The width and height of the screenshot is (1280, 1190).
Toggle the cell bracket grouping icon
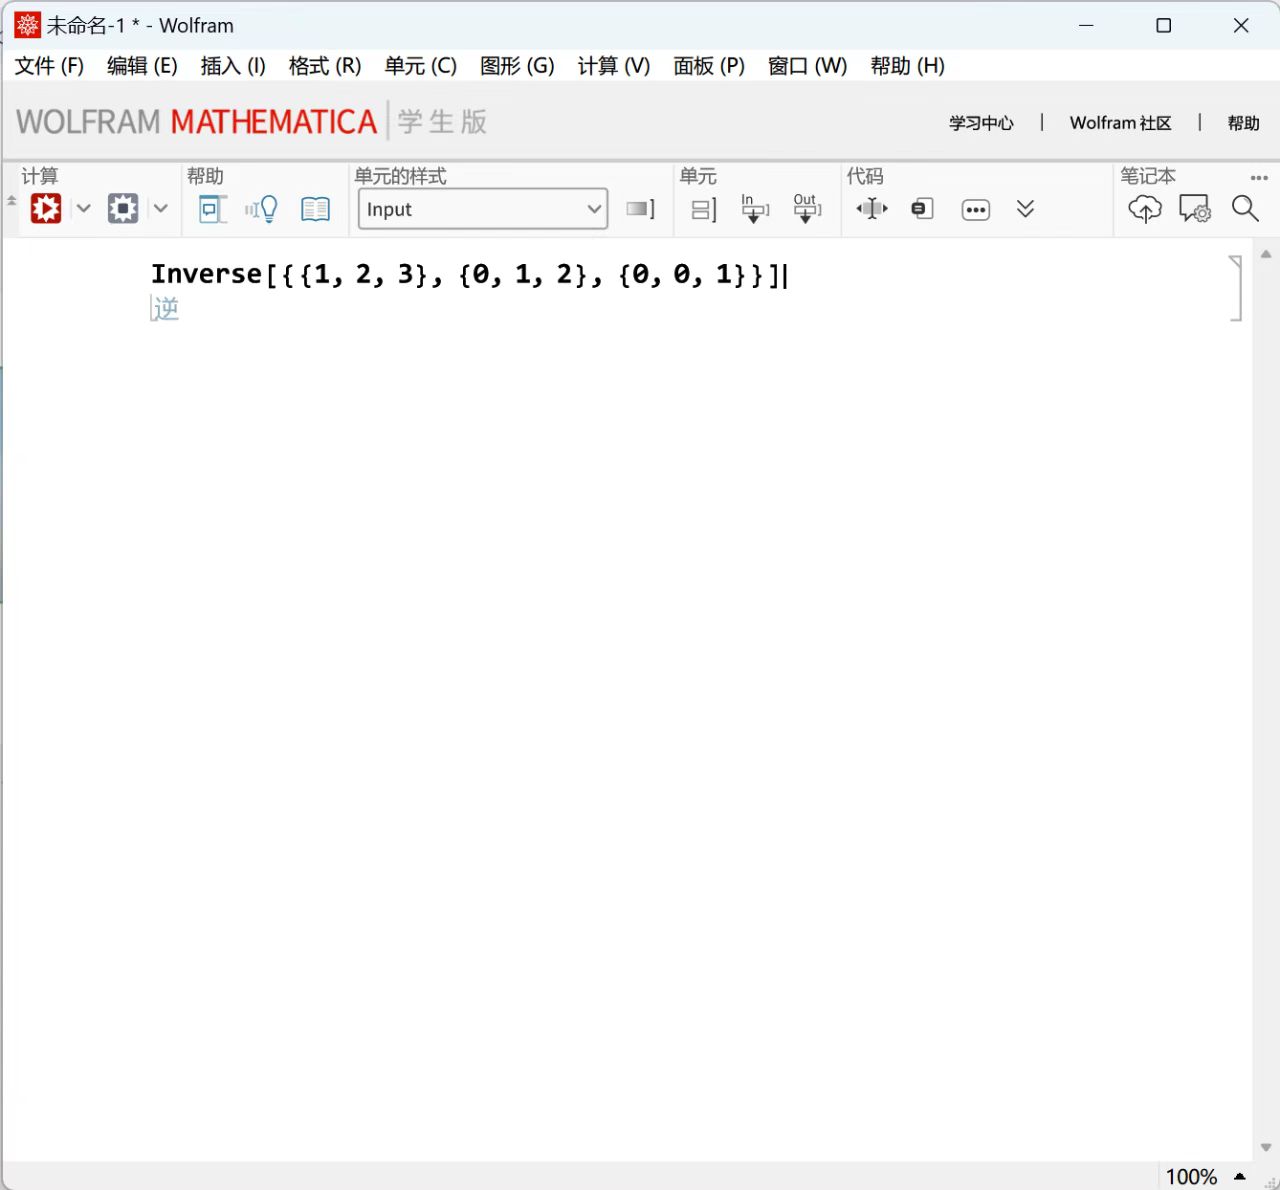pos(704,209)
